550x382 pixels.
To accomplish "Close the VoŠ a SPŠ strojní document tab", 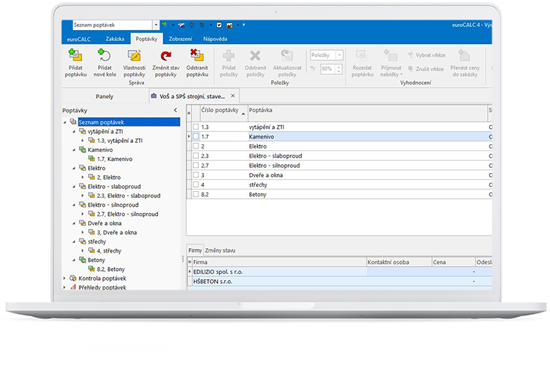I will tap(233, 95).
